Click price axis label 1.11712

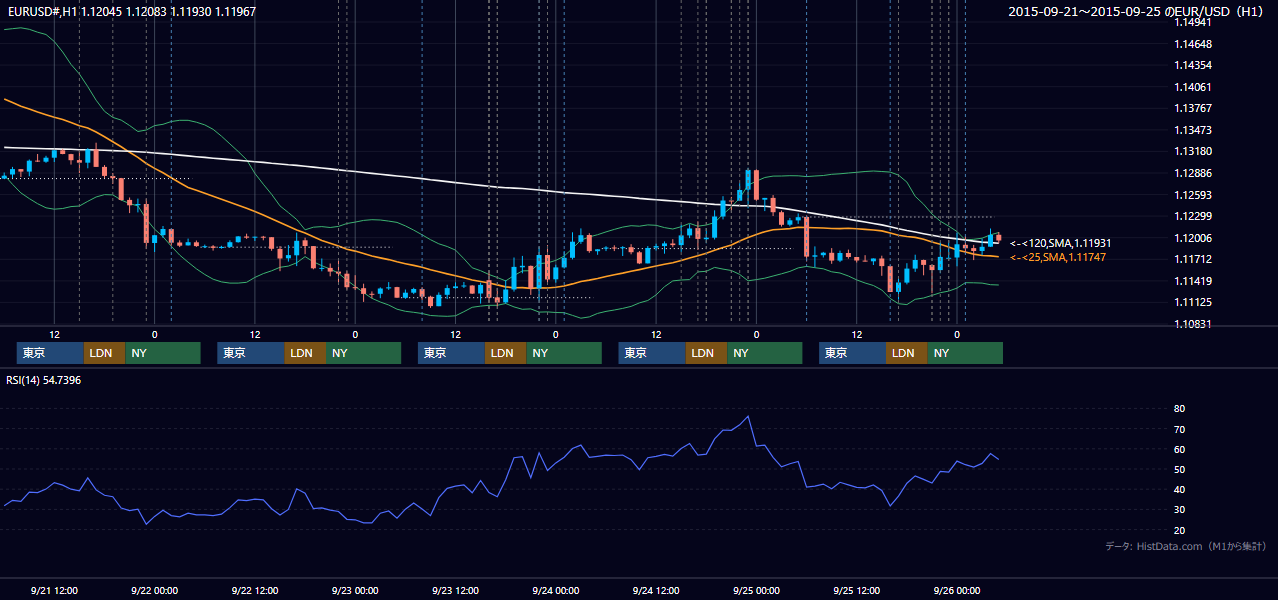tap(1193, 259)
